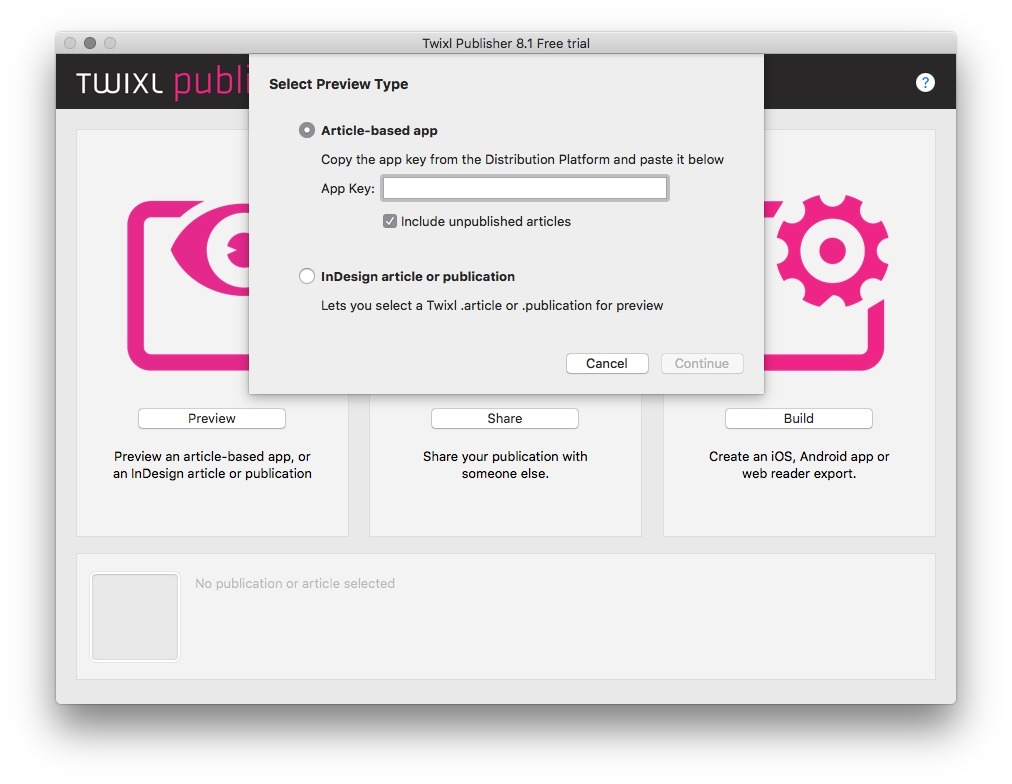Click the Build button
Image resolution: width=1012 pixels, height=784 pixels.
[x=798, y=419]
